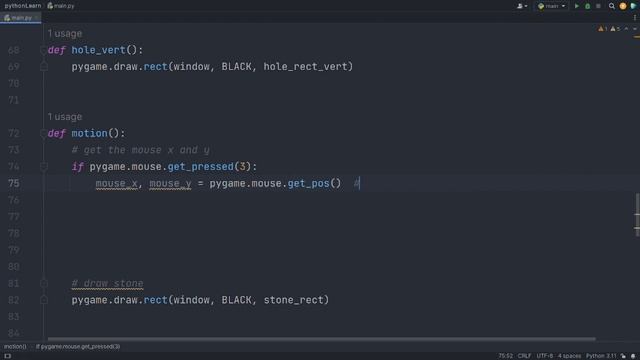Screen dimensions: 640x360
Task: Click the get_pos method call
Action: 308,183
